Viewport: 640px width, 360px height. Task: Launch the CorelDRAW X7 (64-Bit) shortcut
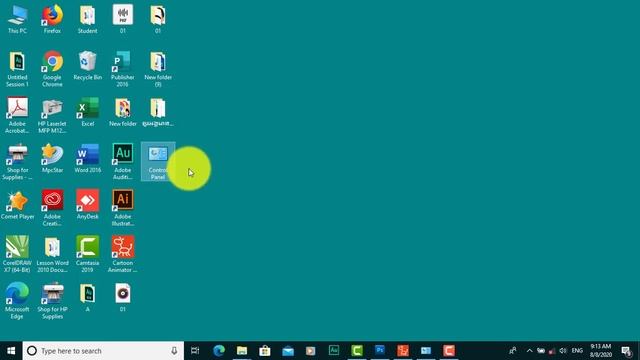tap(17, 254)
